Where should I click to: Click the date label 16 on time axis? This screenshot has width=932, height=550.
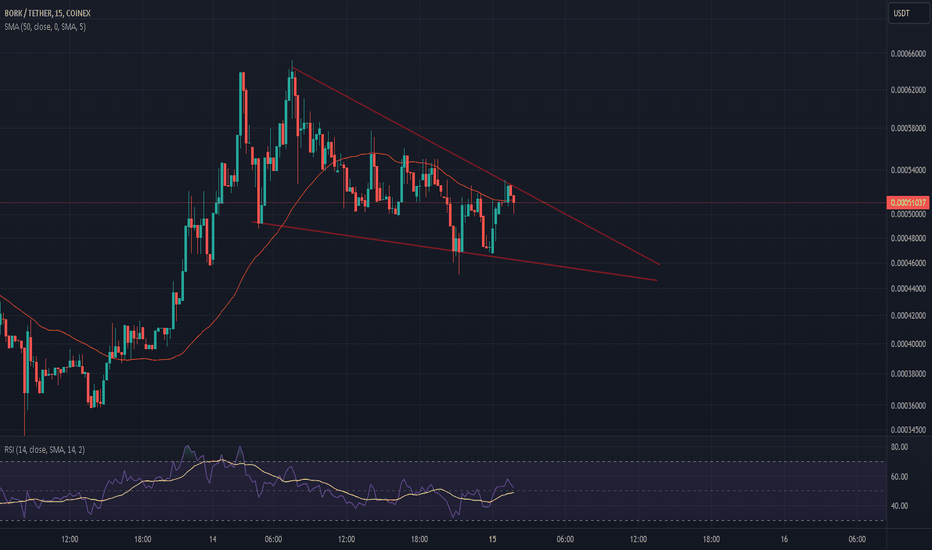coord(784,539)
